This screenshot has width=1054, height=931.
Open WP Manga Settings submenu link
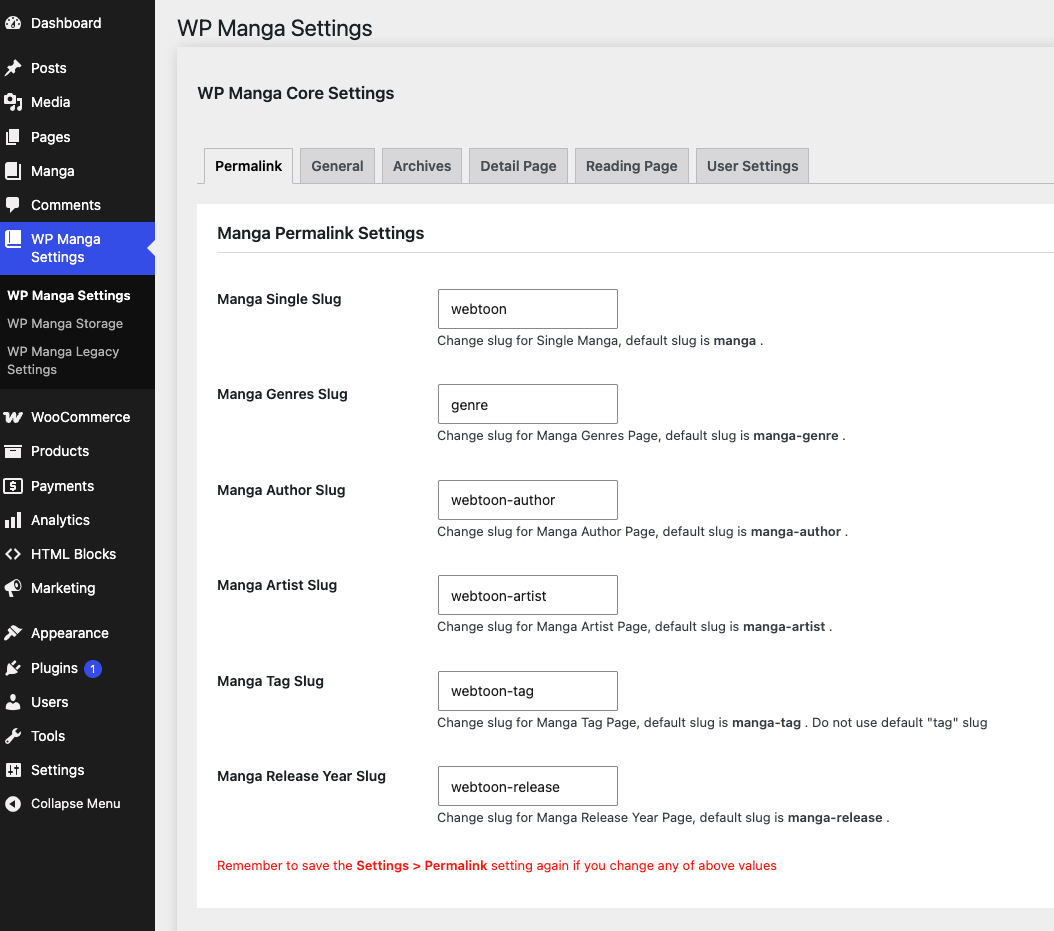coord(69,295)
